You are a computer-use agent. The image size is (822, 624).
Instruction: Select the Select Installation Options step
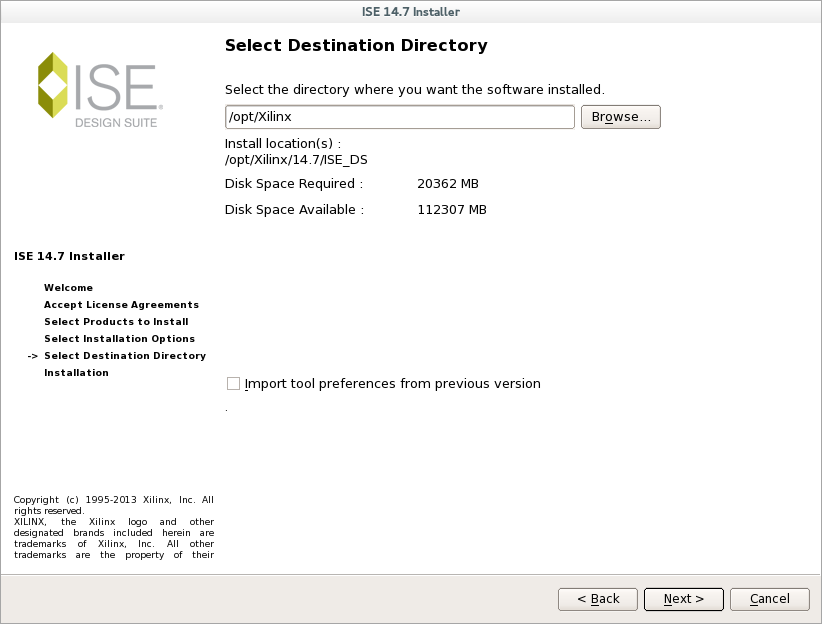point(120,339)
